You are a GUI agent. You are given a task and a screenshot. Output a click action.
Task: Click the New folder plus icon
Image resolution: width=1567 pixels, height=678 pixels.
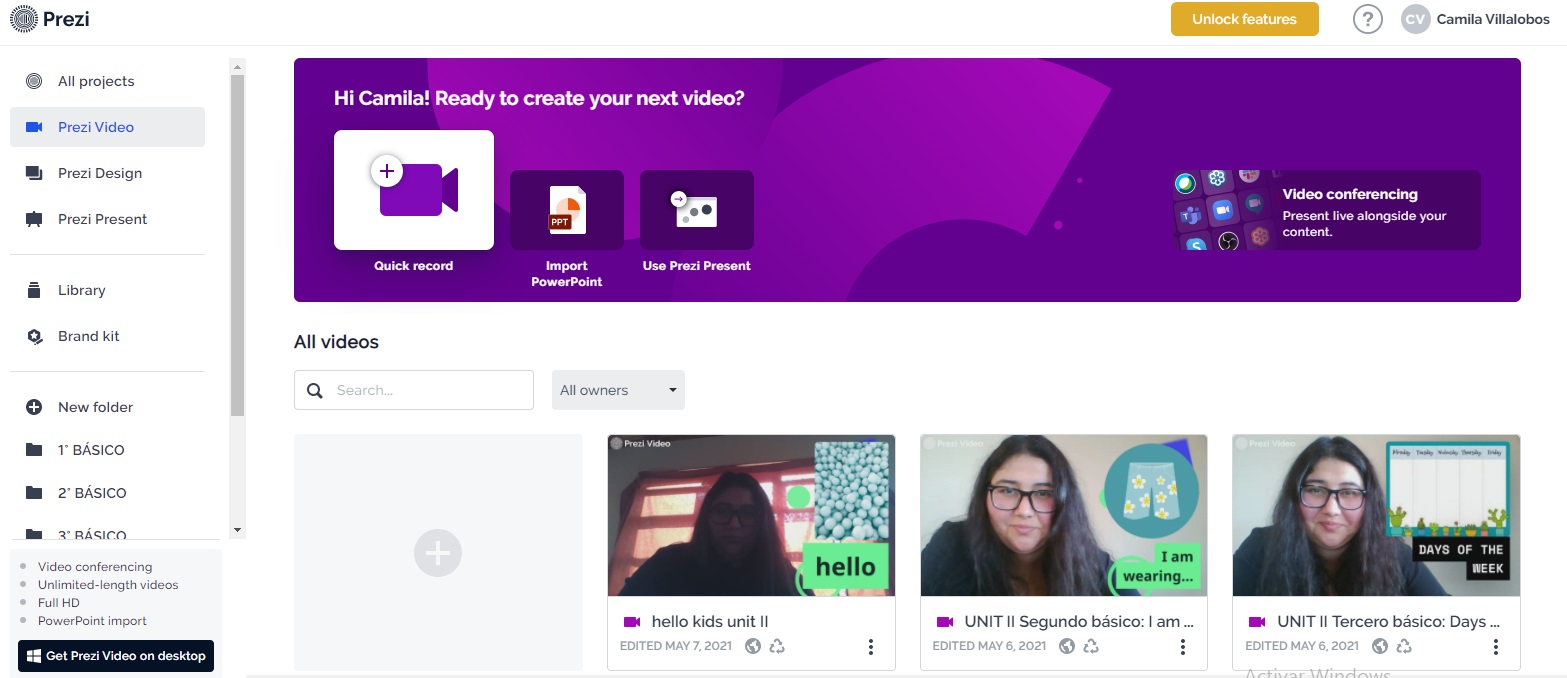tap(34, 407)
